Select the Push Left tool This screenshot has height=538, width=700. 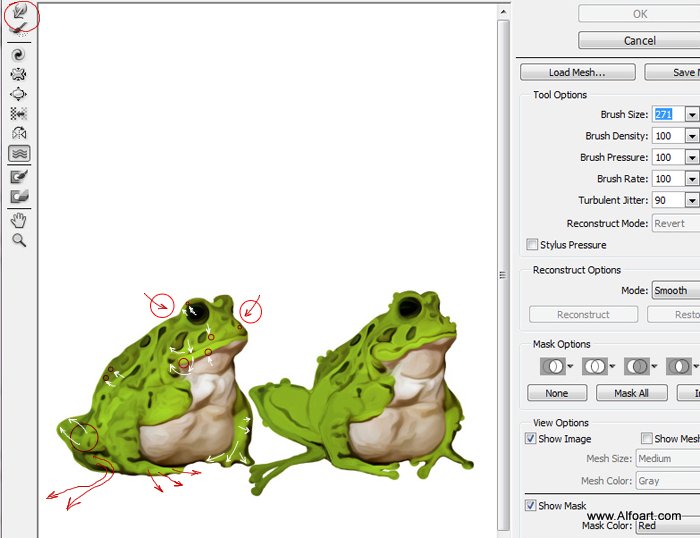tap(18, 113)
